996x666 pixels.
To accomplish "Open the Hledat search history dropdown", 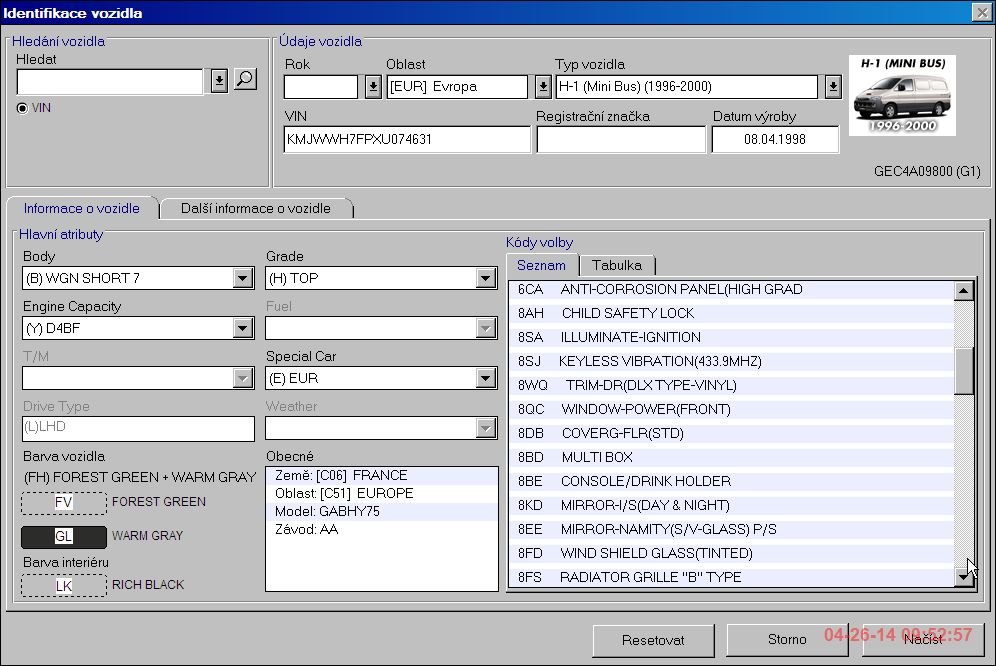I will [219, 81].
